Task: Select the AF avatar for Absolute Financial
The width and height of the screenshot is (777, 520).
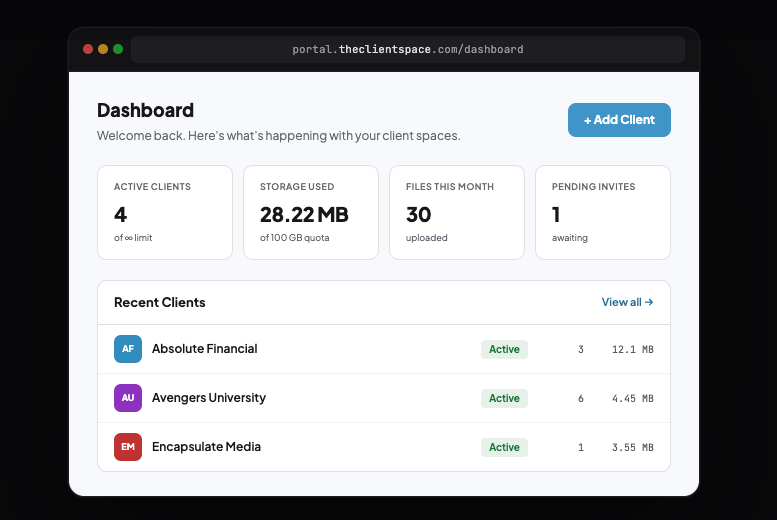Action: point(128,349)
